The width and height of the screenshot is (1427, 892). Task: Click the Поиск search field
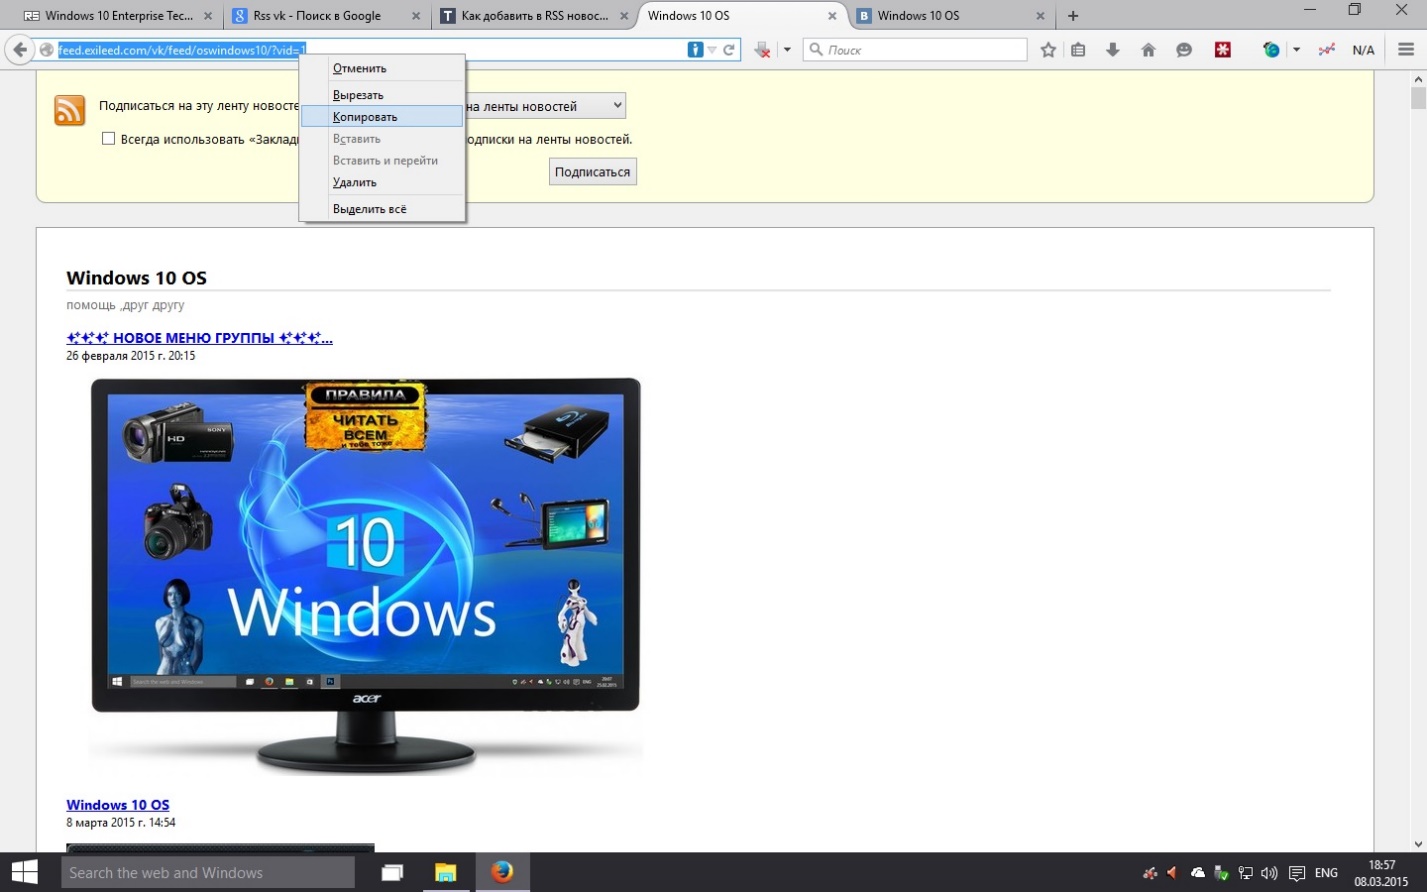[x=915, y=50]
